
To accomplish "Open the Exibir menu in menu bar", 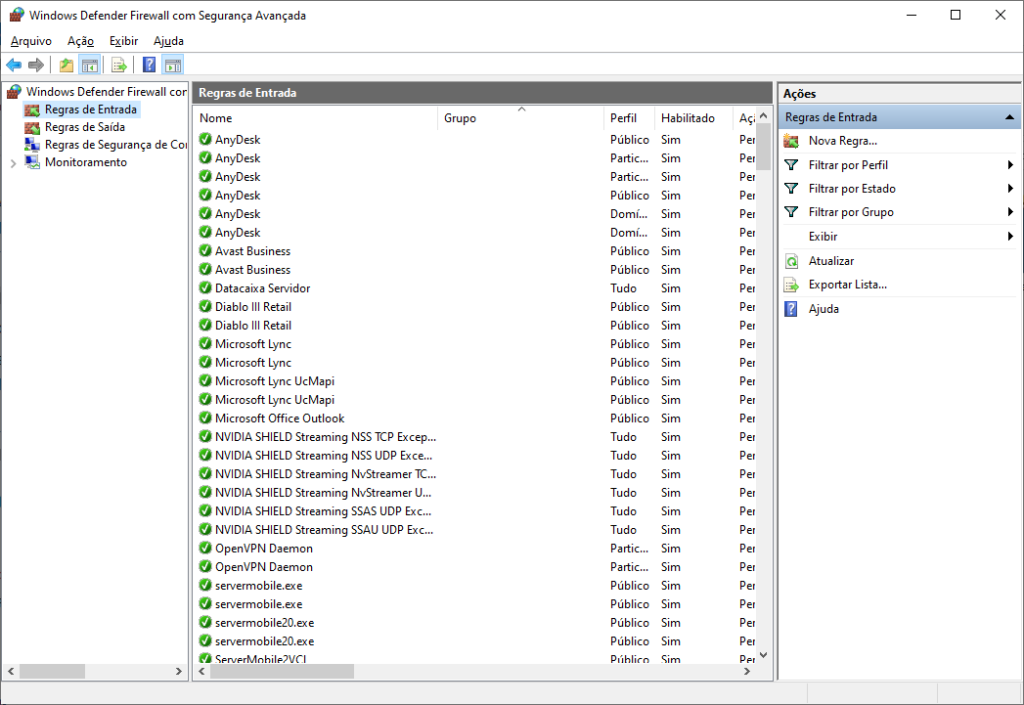I will pos(123,41).
